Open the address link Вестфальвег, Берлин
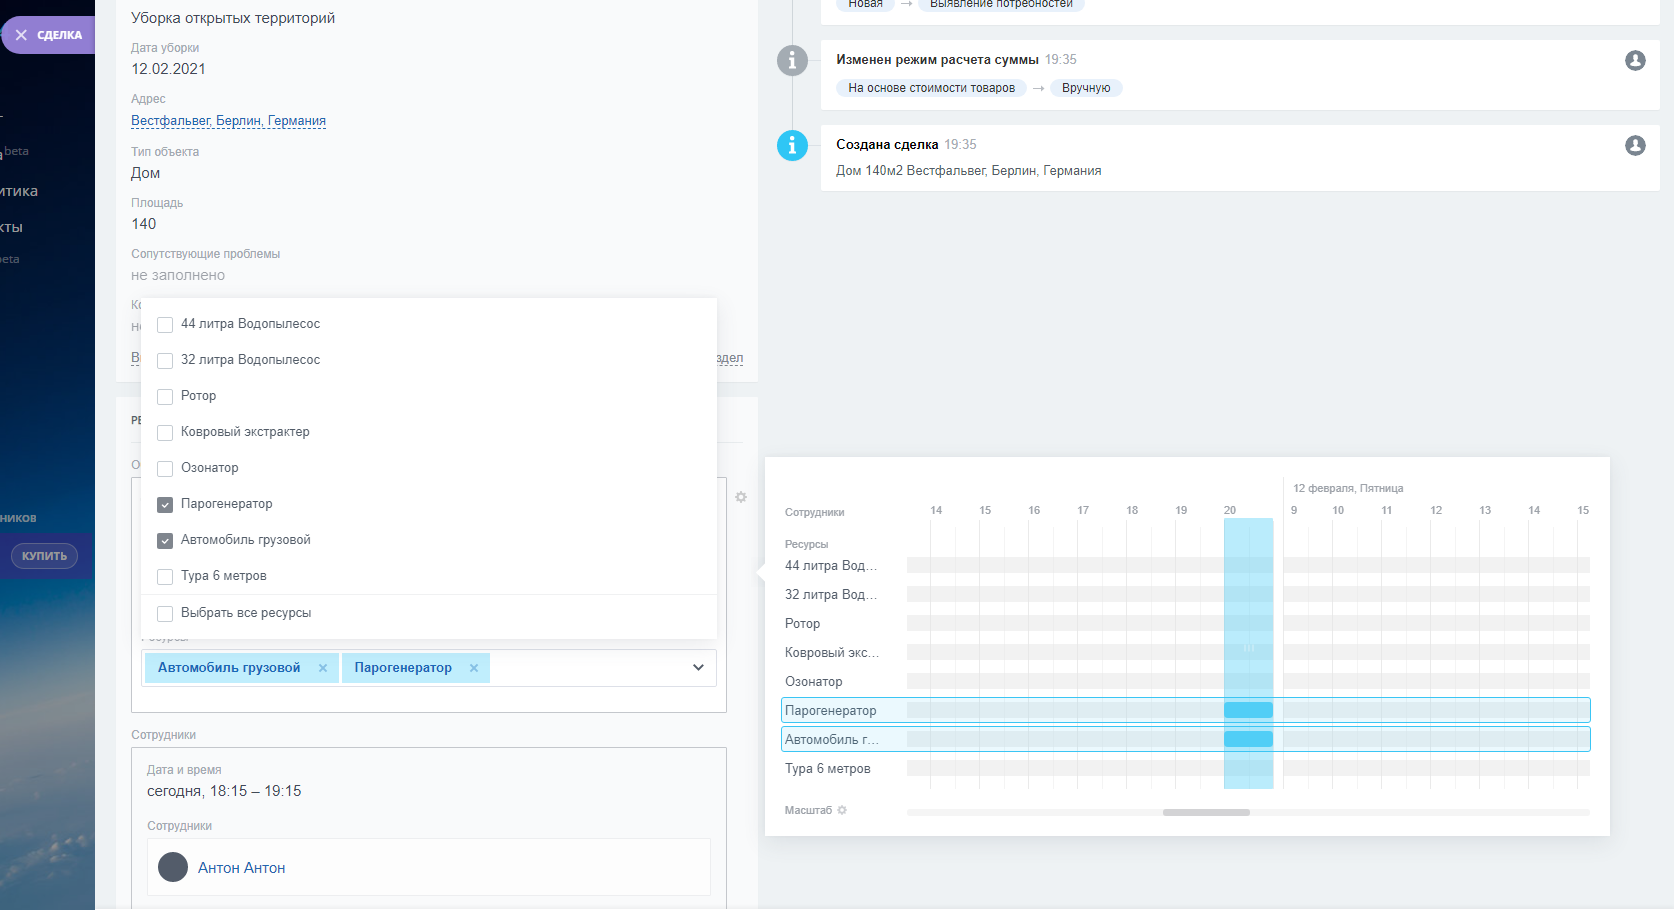The height and width of the screenshot is (910, 1674). (228, 121)
